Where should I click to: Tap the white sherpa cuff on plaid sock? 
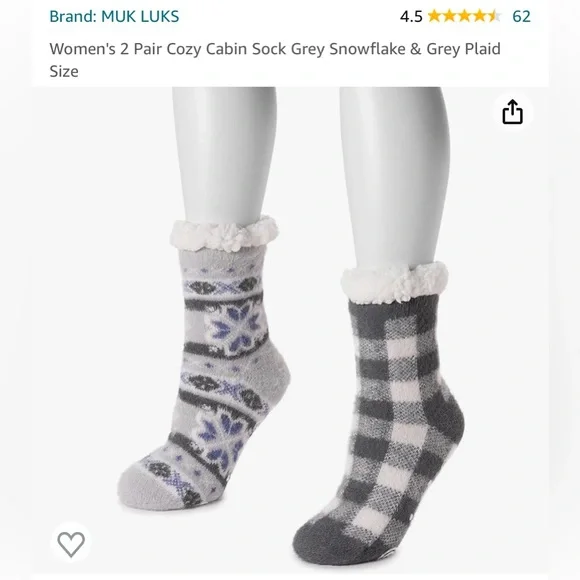[395, 281]
